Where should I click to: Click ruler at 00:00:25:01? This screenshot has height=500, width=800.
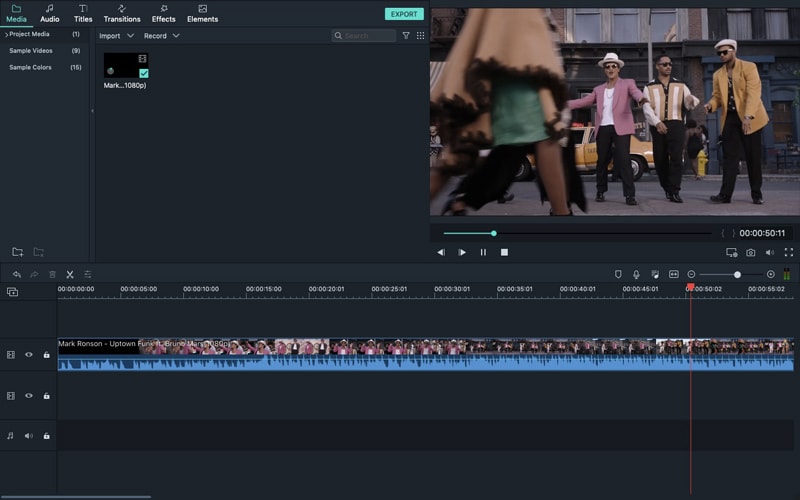coord(389,289)
